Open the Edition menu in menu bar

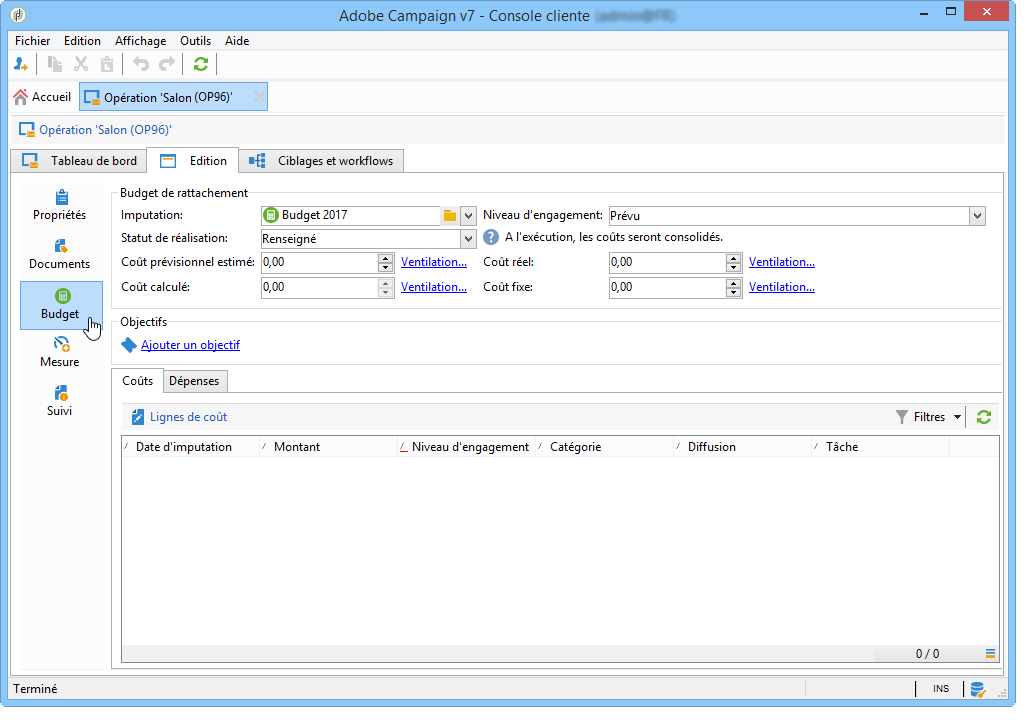click(x=82, y=41)
